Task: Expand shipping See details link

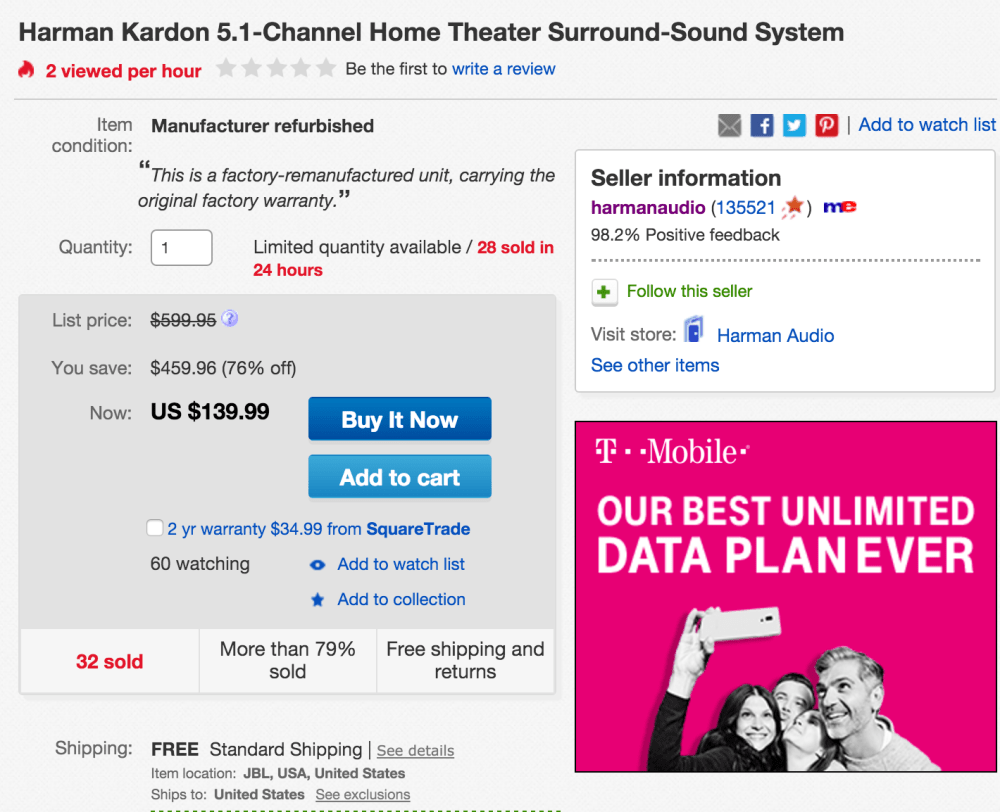Action: (x=415, y=750)
